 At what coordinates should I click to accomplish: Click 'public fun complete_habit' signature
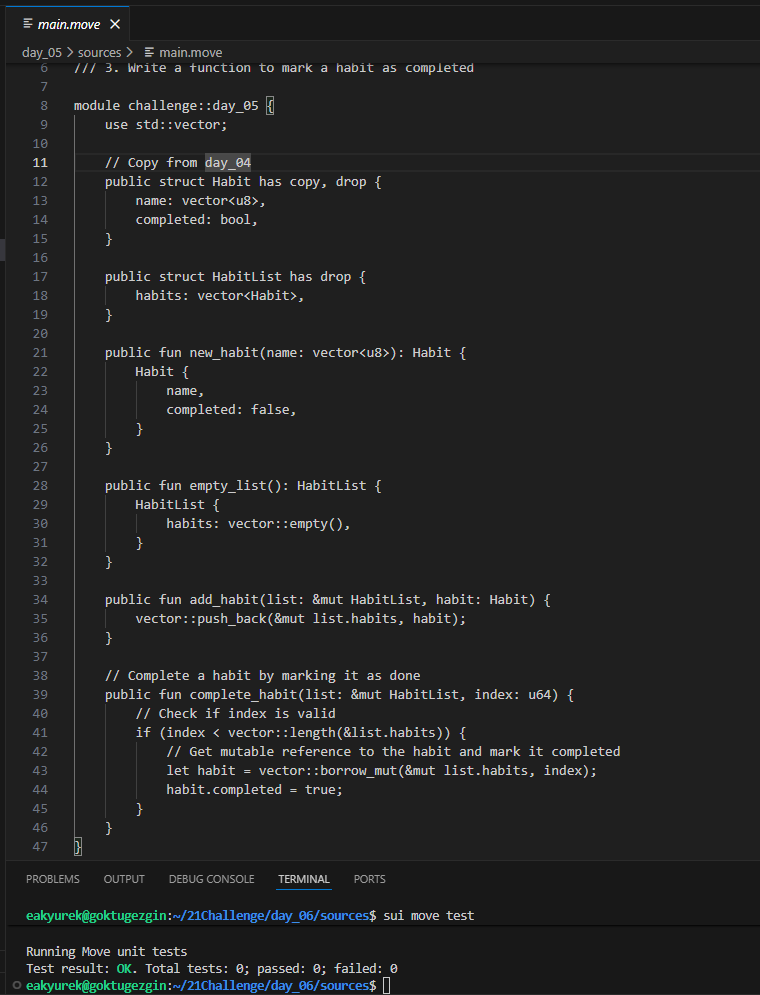[x=339, y=694]
